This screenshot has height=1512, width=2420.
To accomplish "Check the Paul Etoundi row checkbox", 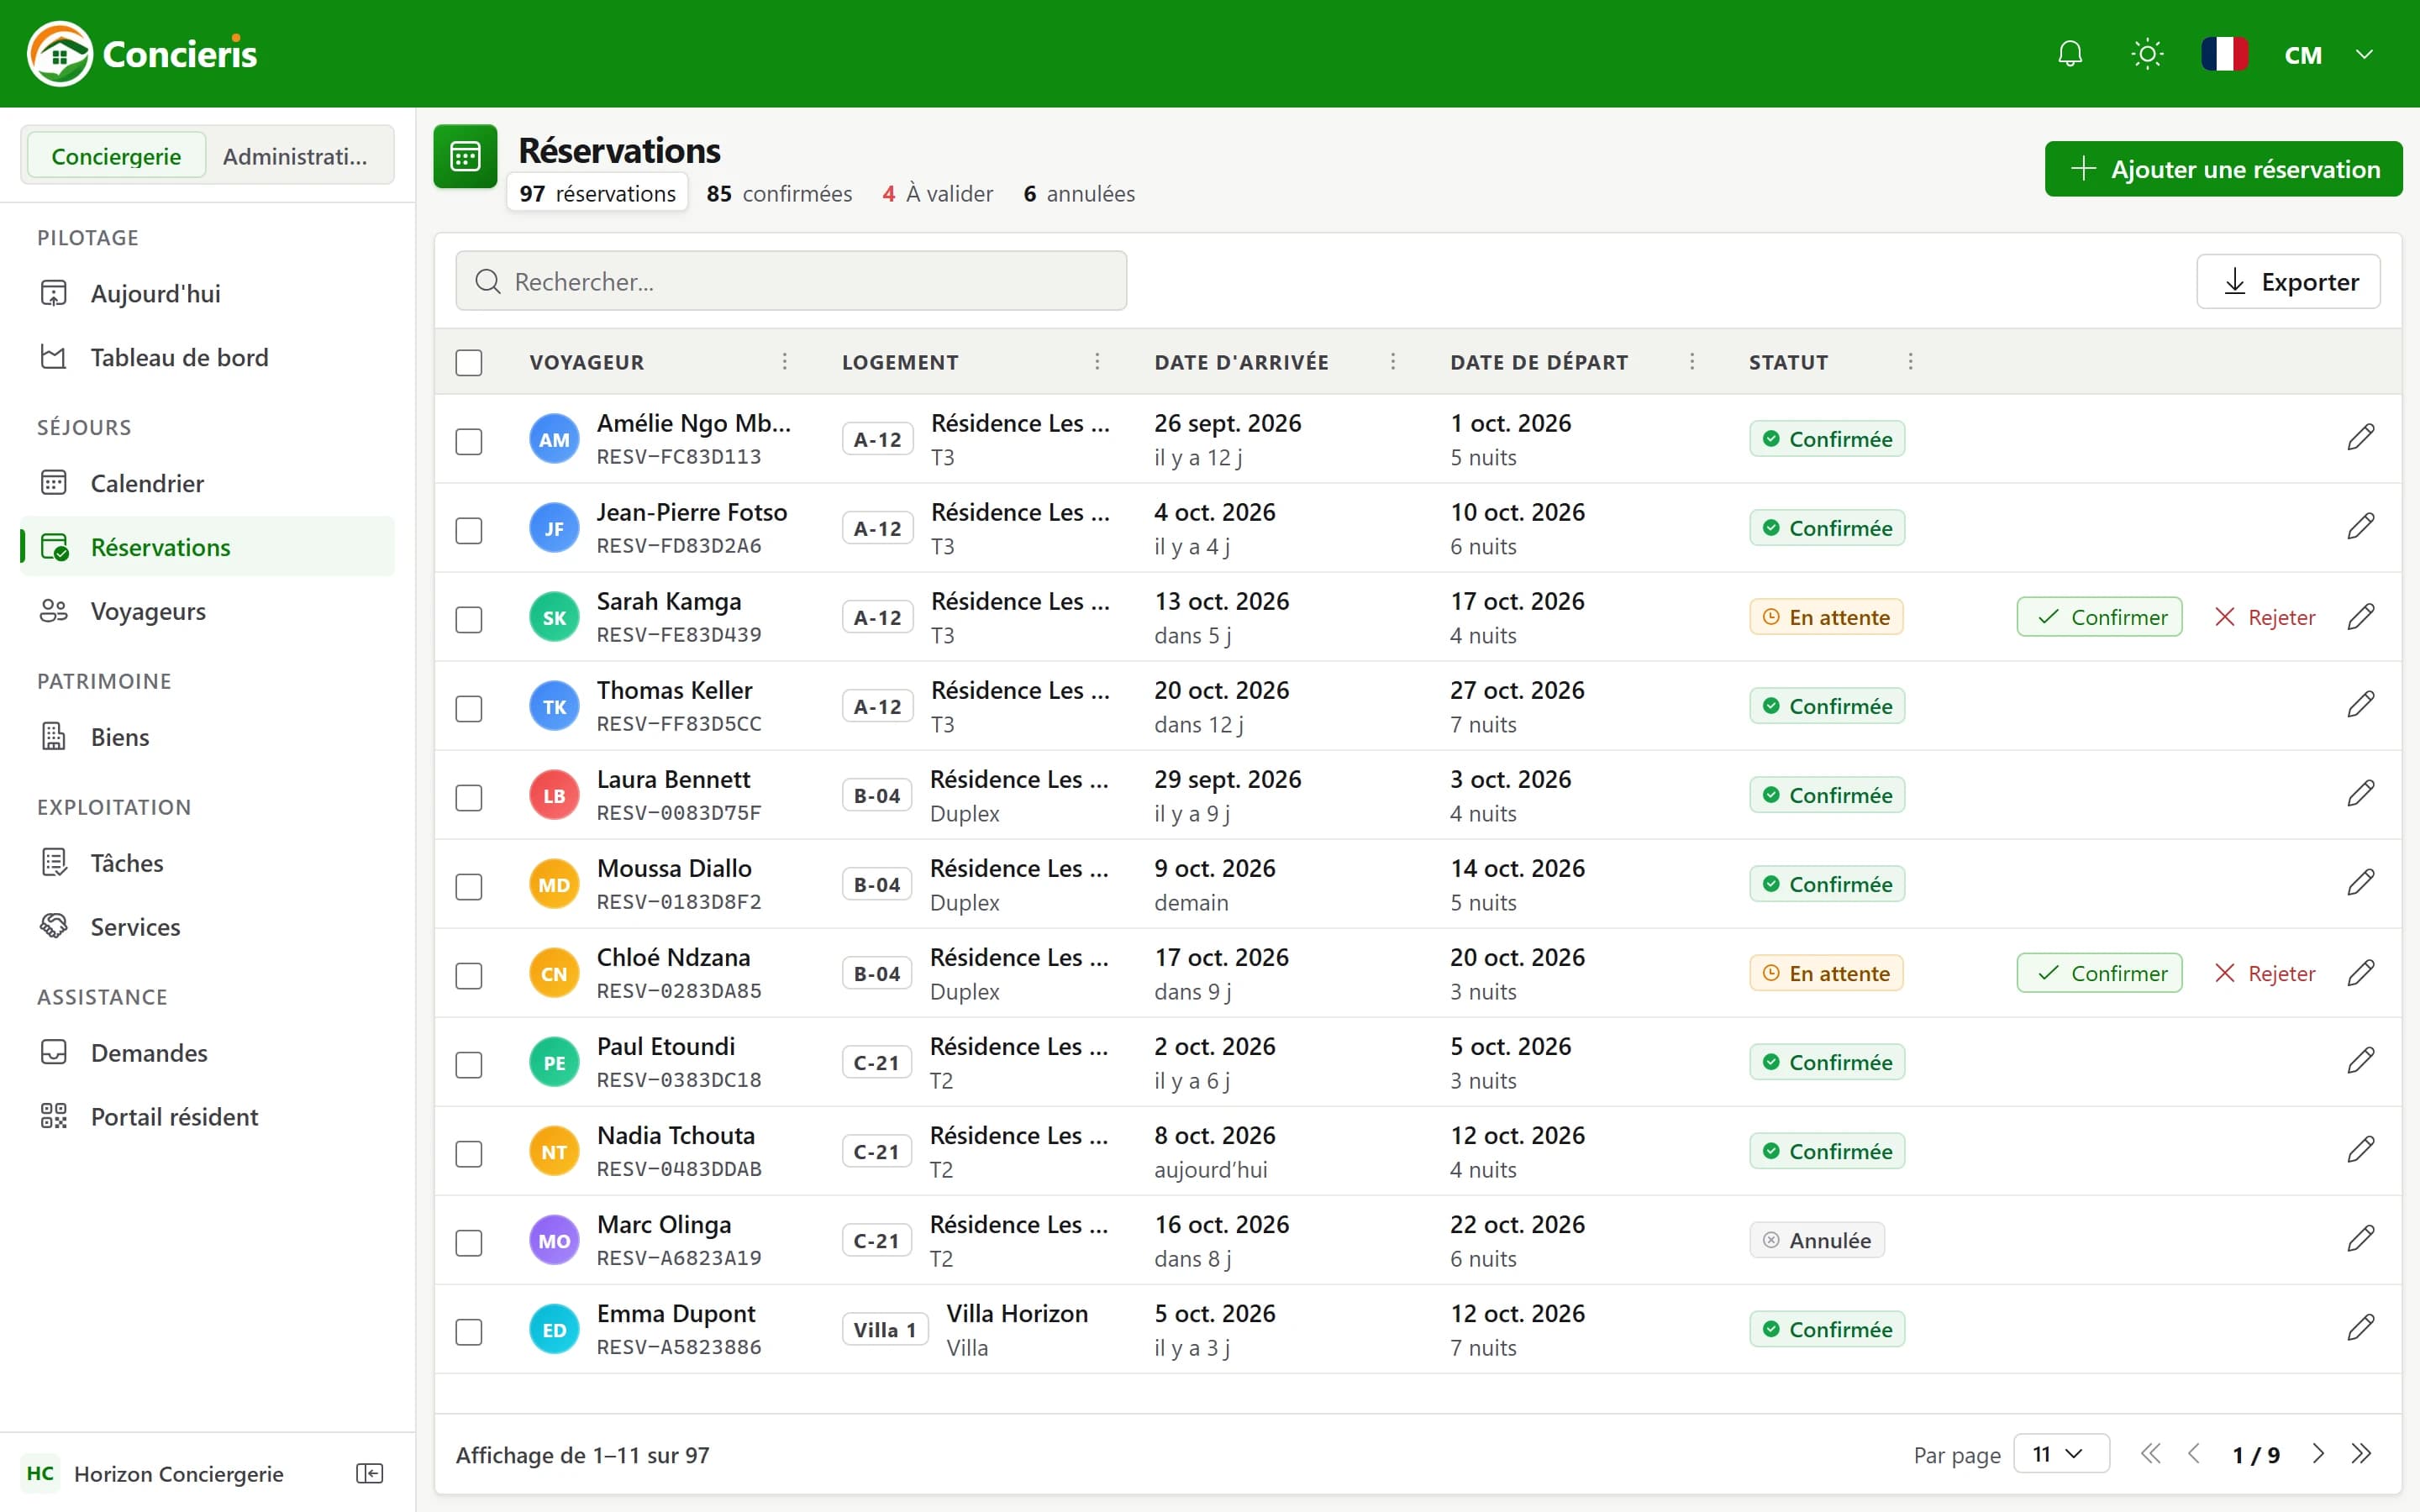I will pos(469,1064).
